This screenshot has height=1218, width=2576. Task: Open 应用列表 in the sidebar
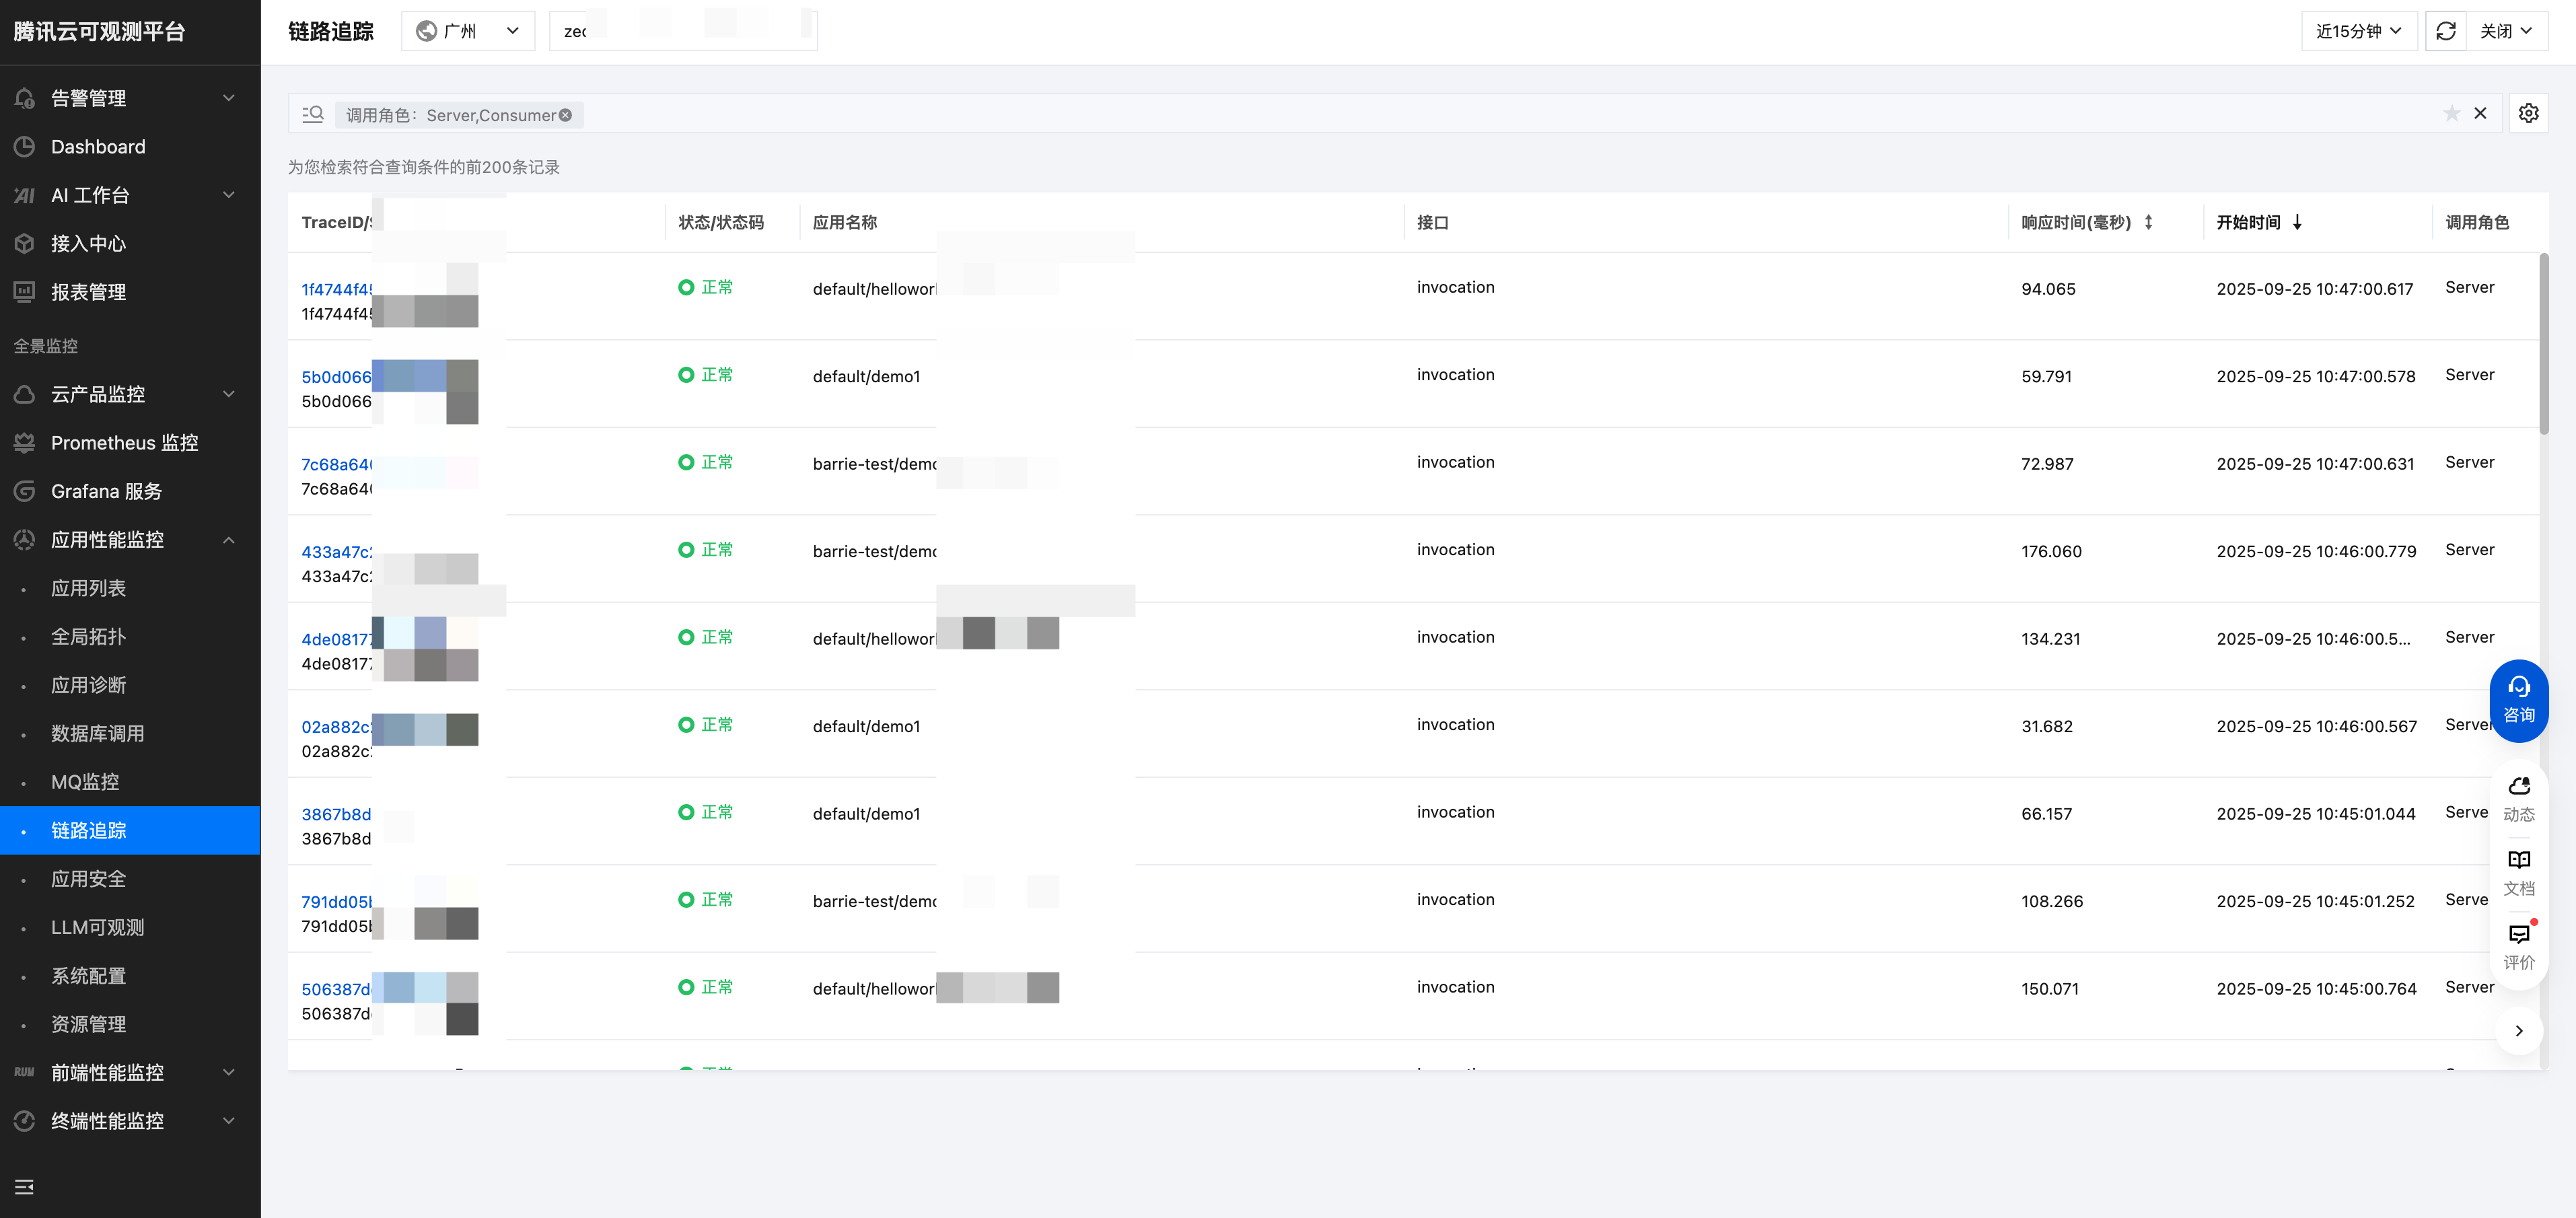point(88,588)
